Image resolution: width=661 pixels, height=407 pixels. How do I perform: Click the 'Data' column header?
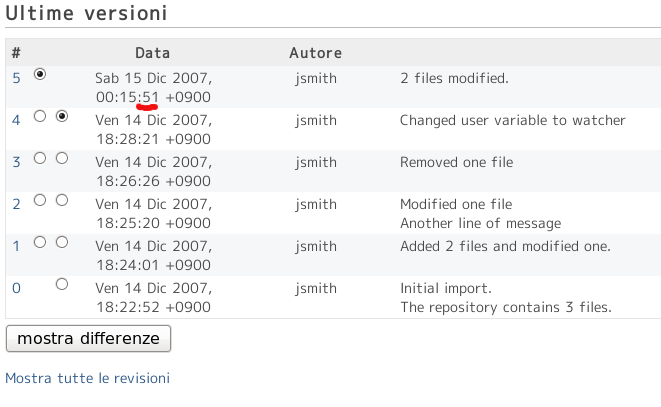[x=153, y=53]
